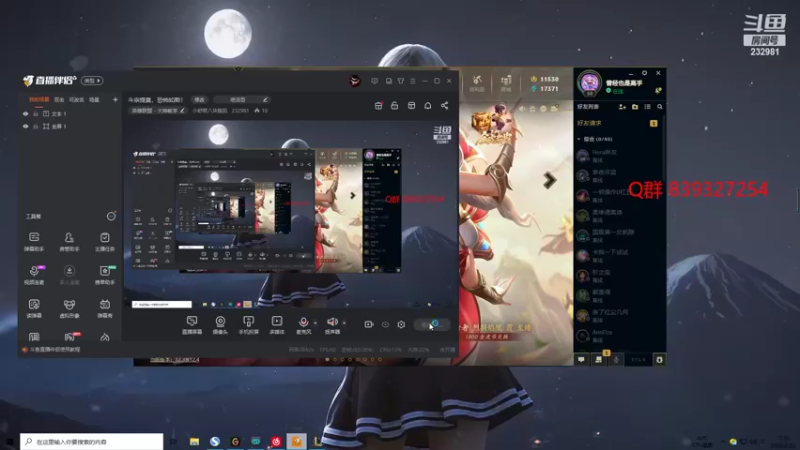Image resolution: width=800 pixels, height=450 pixels.
Task: Expand microphone options arrow
Action: 315,322
